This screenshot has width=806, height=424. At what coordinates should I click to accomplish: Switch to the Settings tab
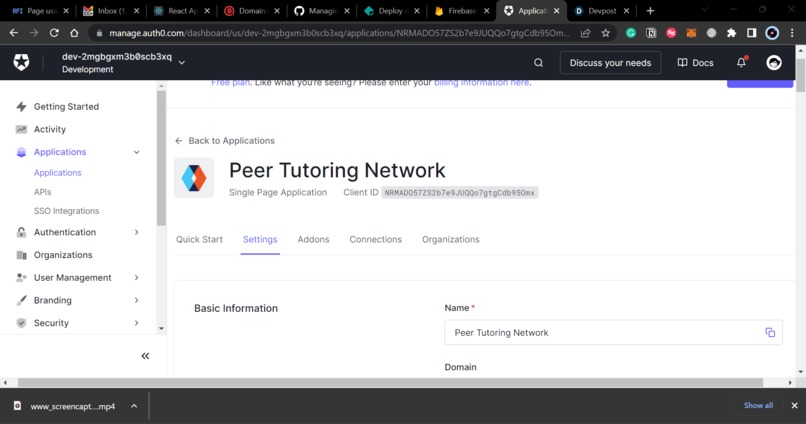260,239
